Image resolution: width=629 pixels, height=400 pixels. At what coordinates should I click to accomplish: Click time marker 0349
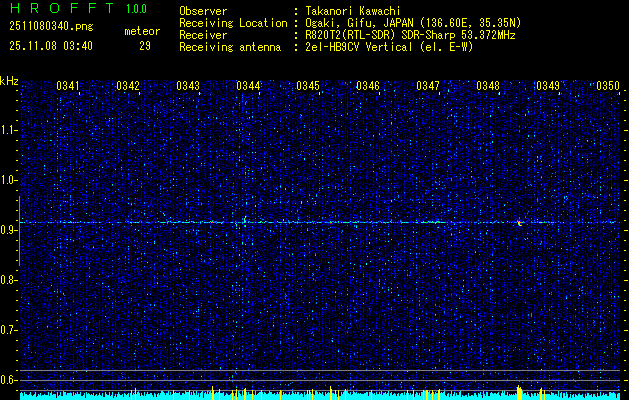coord(548,86)
